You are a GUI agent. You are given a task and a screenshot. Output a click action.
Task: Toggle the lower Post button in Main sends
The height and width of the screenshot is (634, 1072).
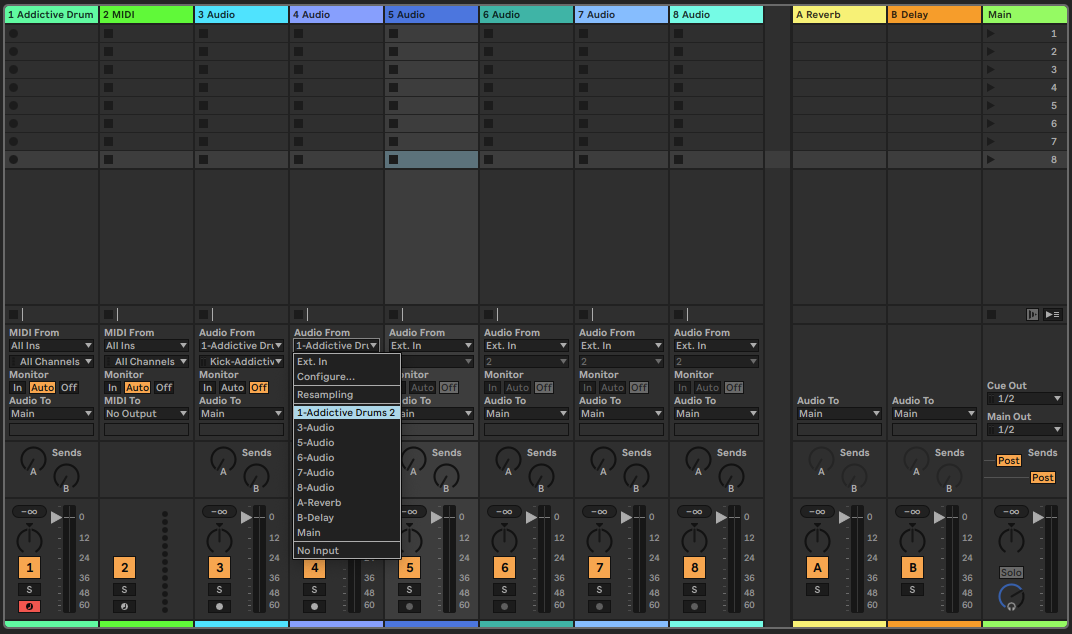pyautogui.click(x=1043, y=478)
